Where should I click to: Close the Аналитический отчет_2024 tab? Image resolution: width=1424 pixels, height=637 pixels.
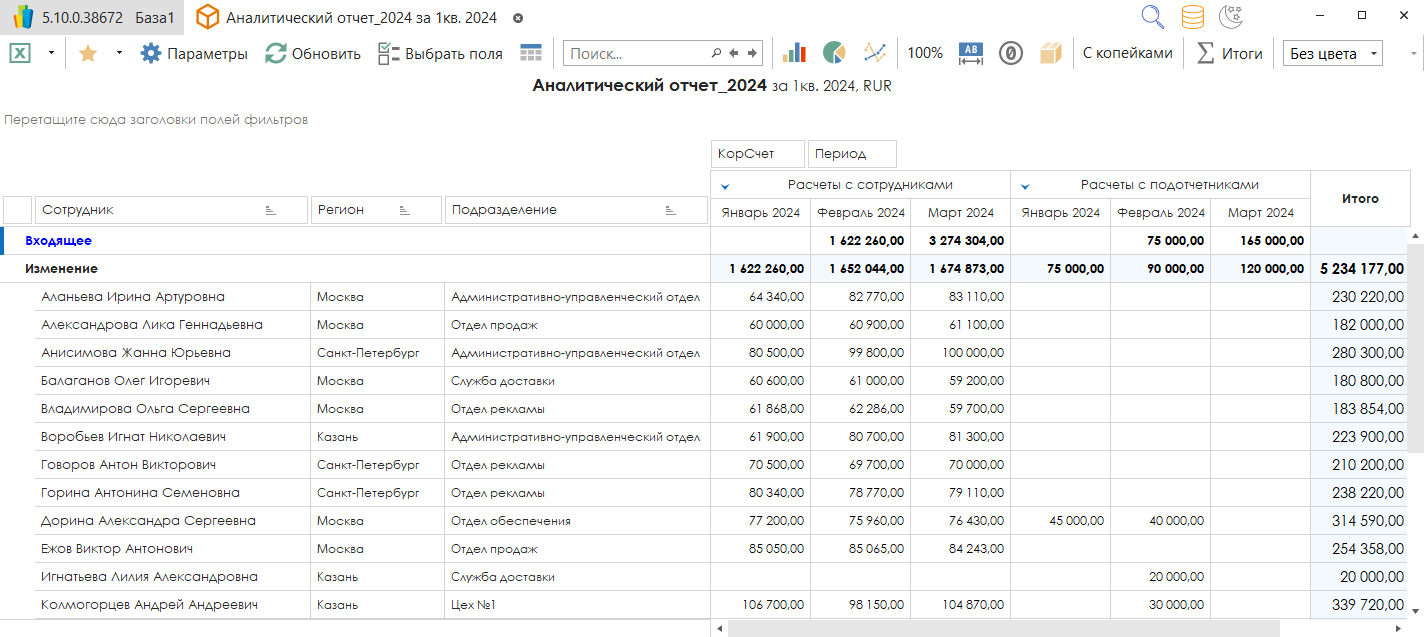[x=517, y=18]
